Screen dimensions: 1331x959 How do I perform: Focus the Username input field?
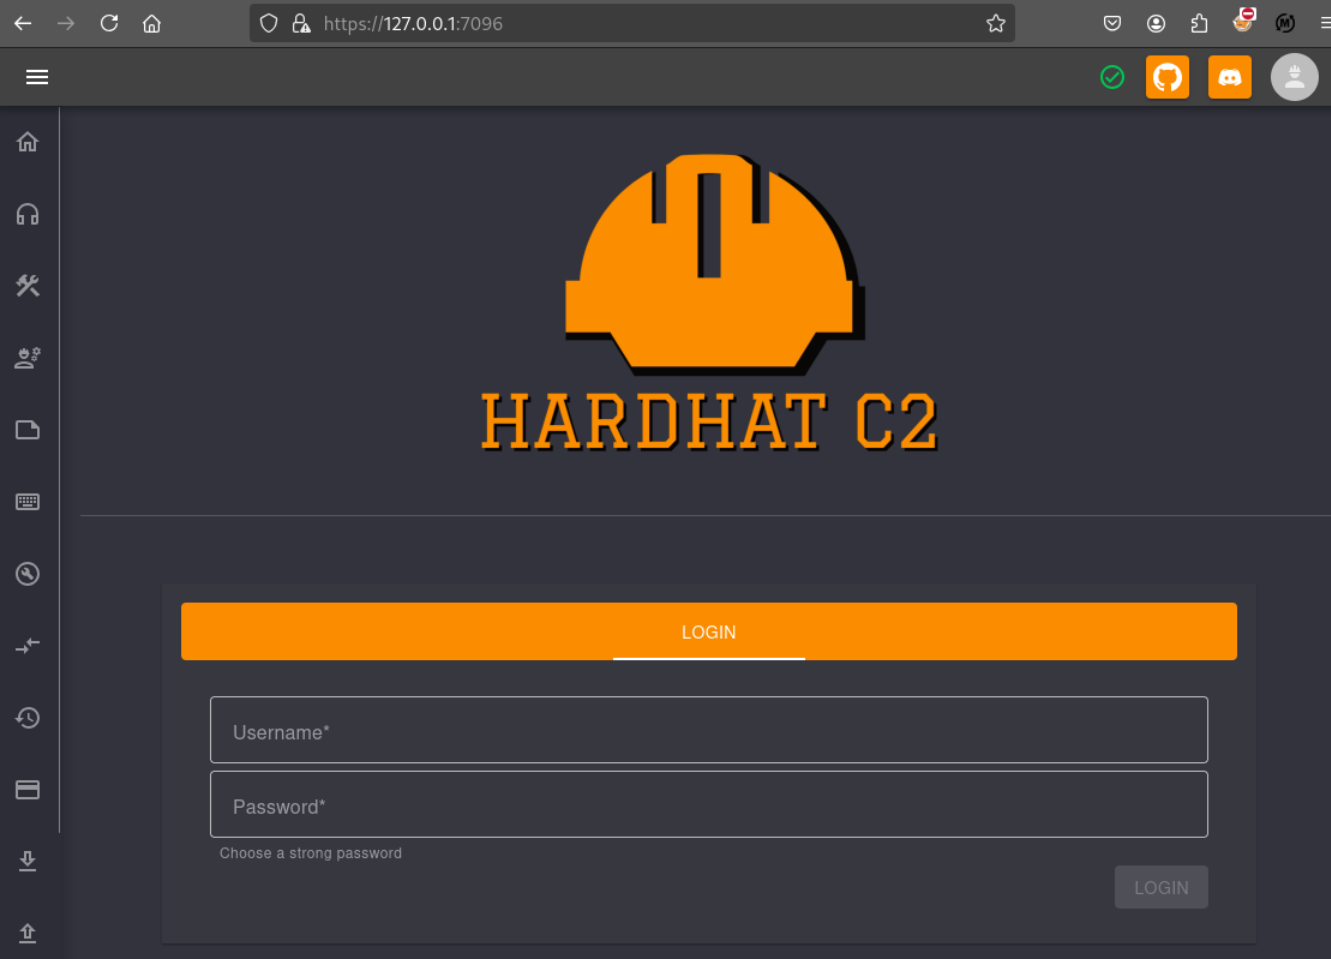click(x=708, y=730)
